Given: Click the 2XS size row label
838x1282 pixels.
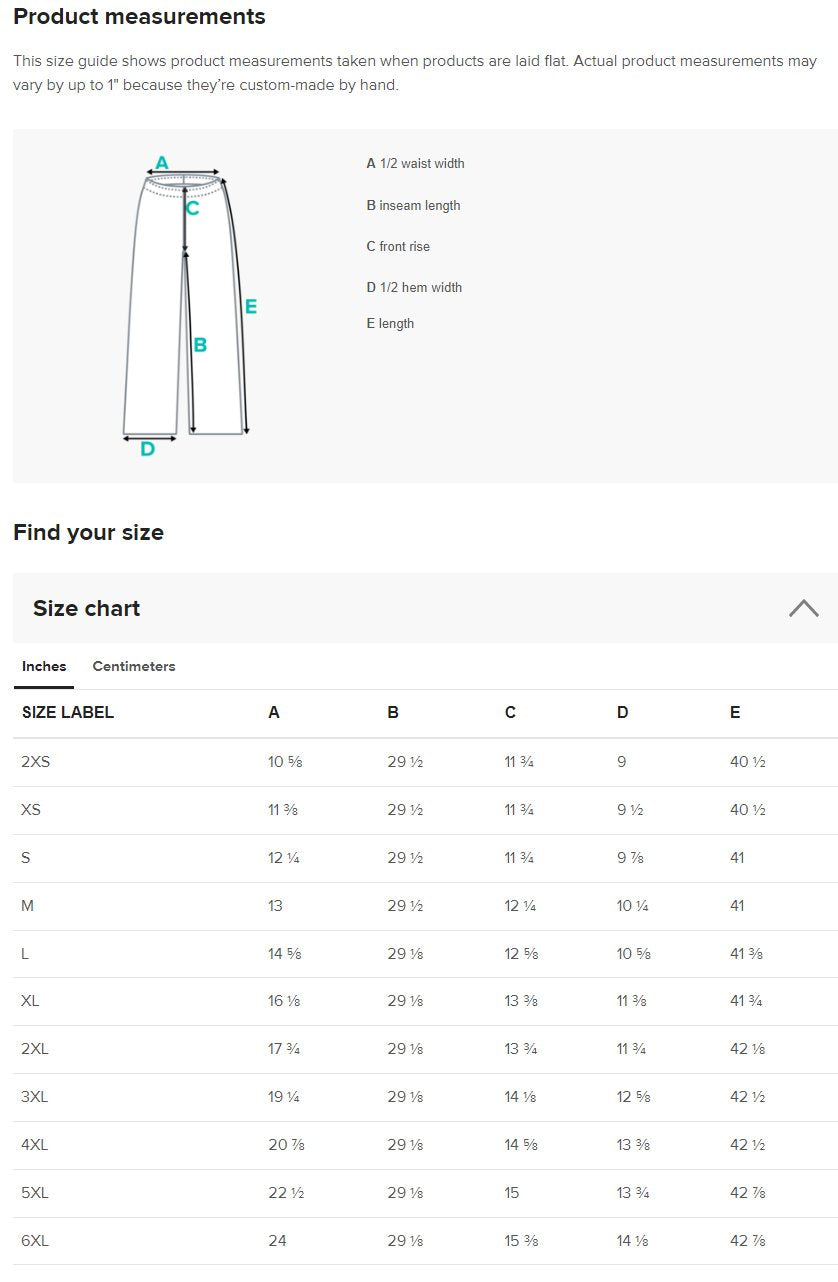Looking at the screenshot, I should pyautogui.click(x=35, y=762).
